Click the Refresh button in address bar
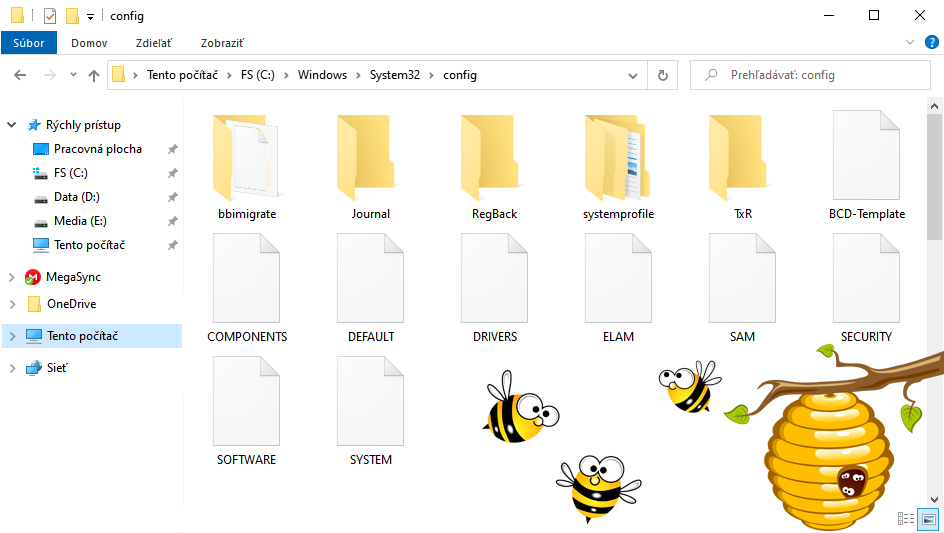This screenshot has width=944, height=533. click(662, 75)
